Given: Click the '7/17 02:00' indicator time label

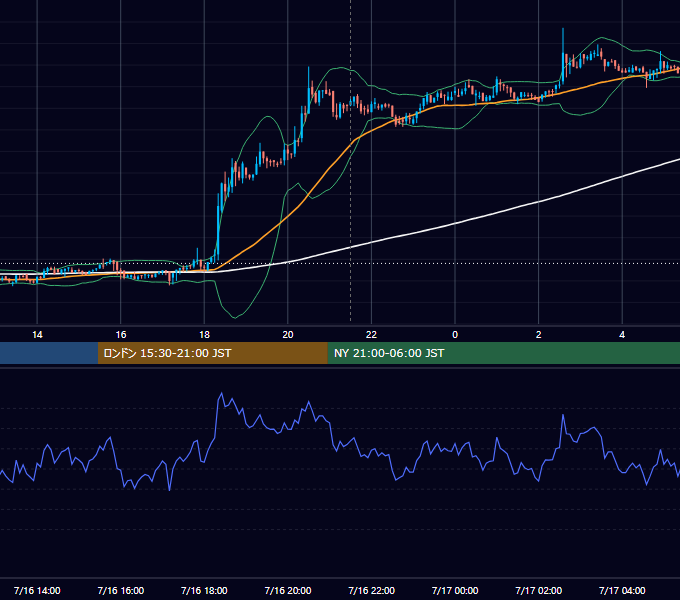Looking at the screenshot, I should (x=538, y=590).
